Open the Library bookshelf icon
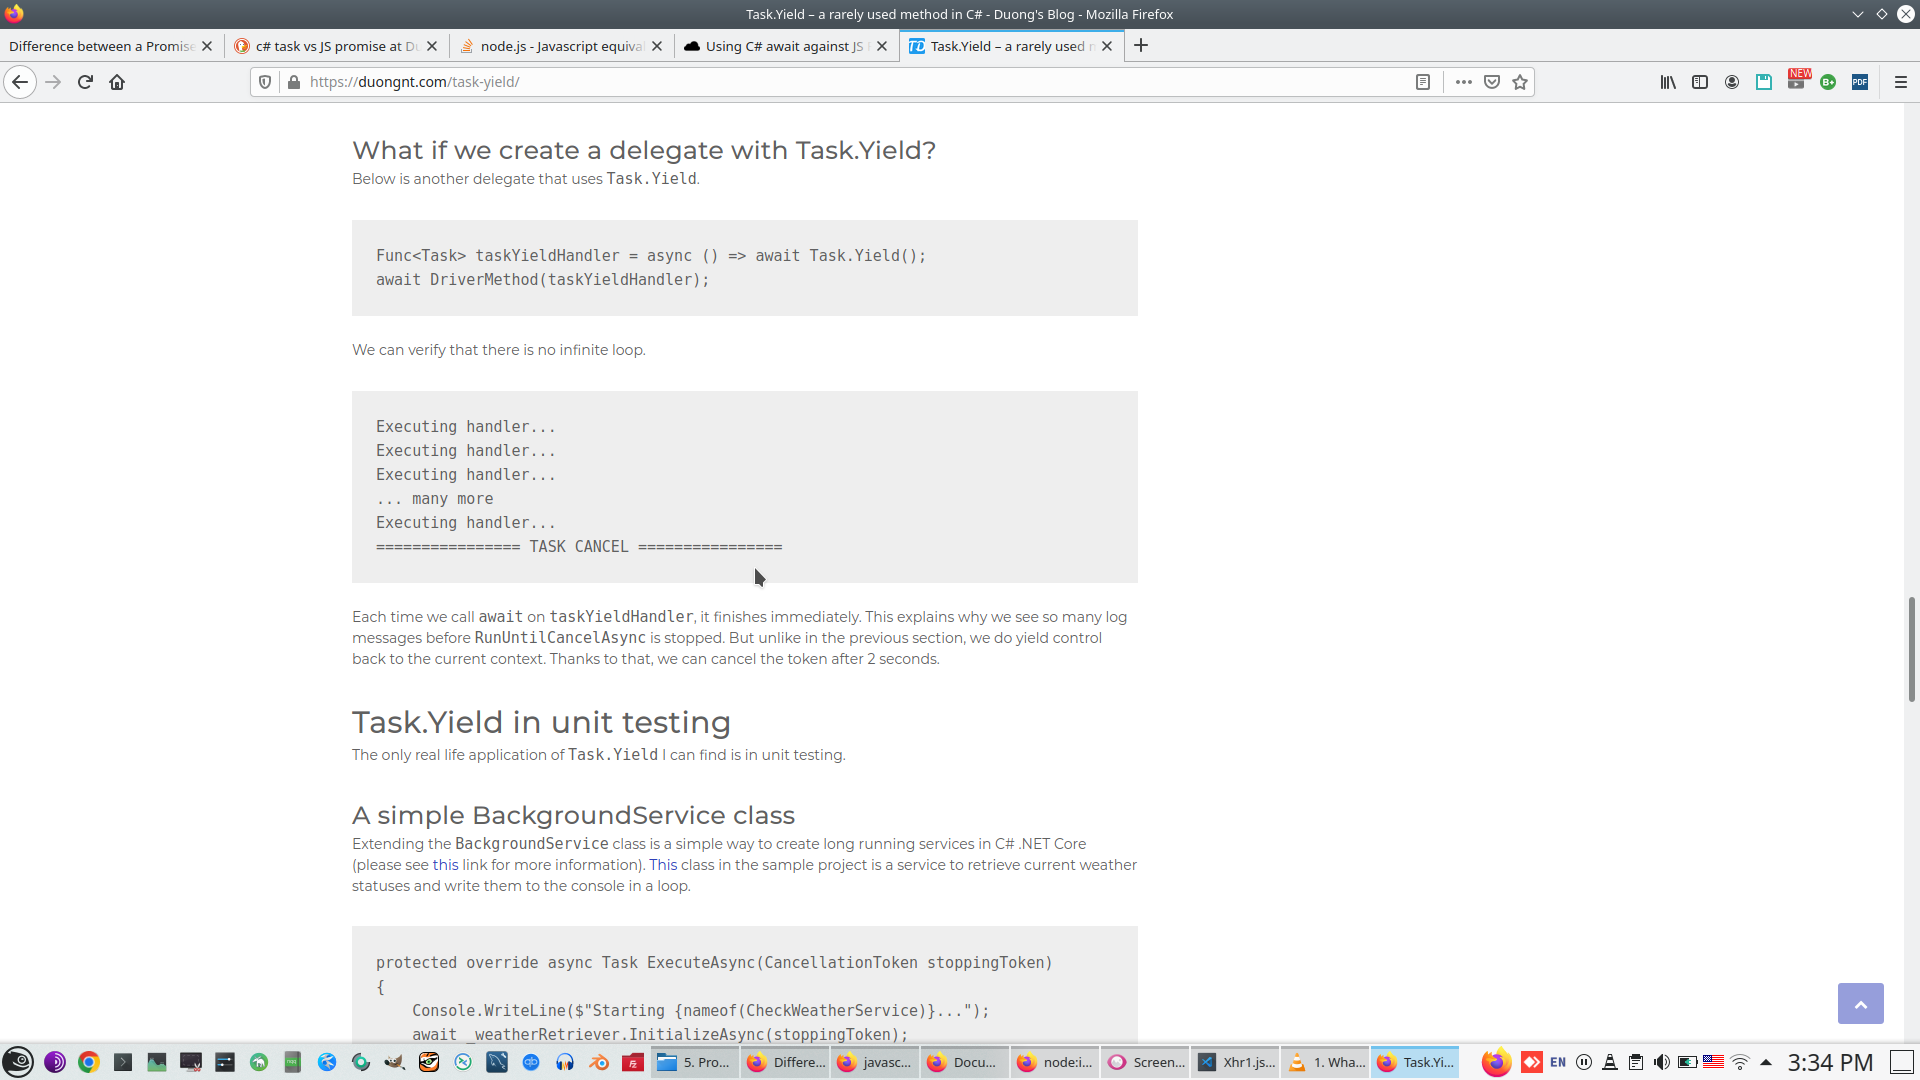The width and height of the screenshot is (1920, 1080). coord(1668,82)
